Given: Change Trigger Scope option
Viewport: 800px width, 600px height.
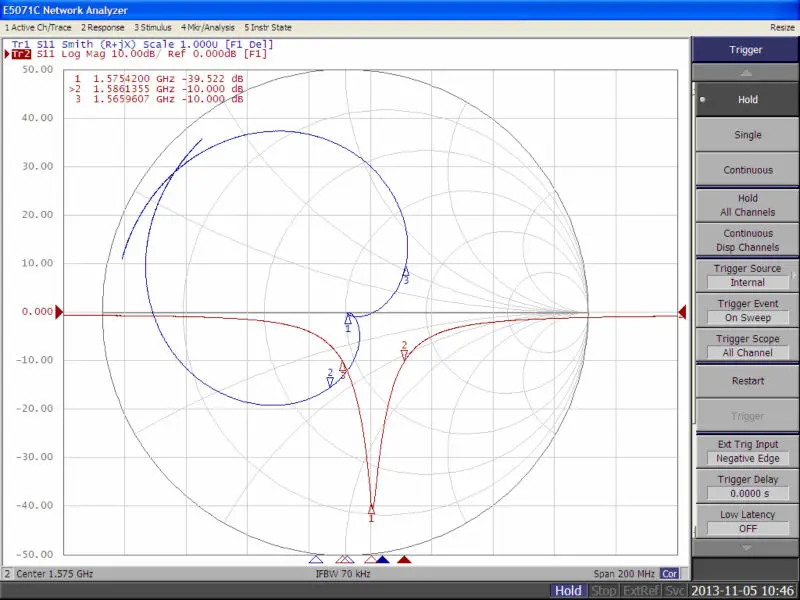Looking at the screenshot, I should coord(747,345).
